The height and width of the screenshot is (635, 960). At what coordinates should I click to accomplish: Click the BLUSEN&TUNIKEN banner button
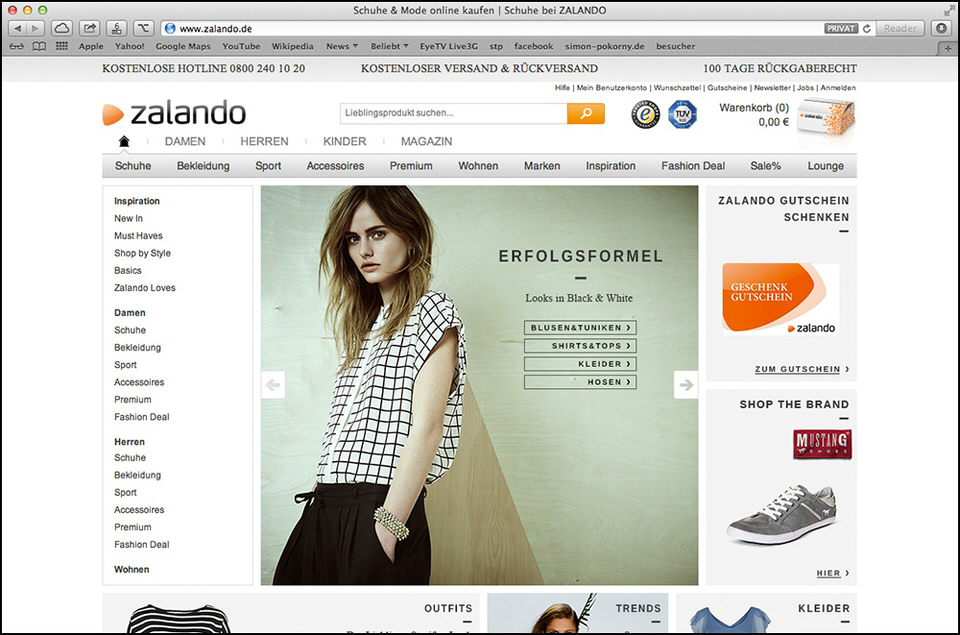tap(580, 328)
